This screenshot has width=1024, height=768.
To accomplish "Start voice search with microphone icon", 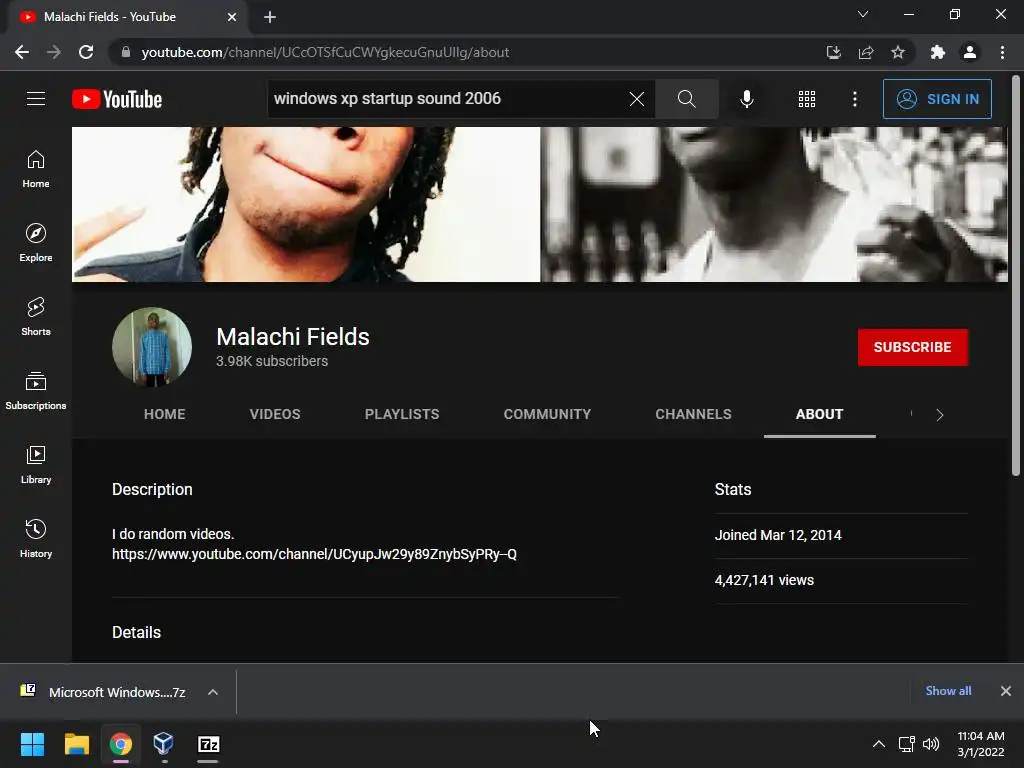I will (x=746, y=99).
